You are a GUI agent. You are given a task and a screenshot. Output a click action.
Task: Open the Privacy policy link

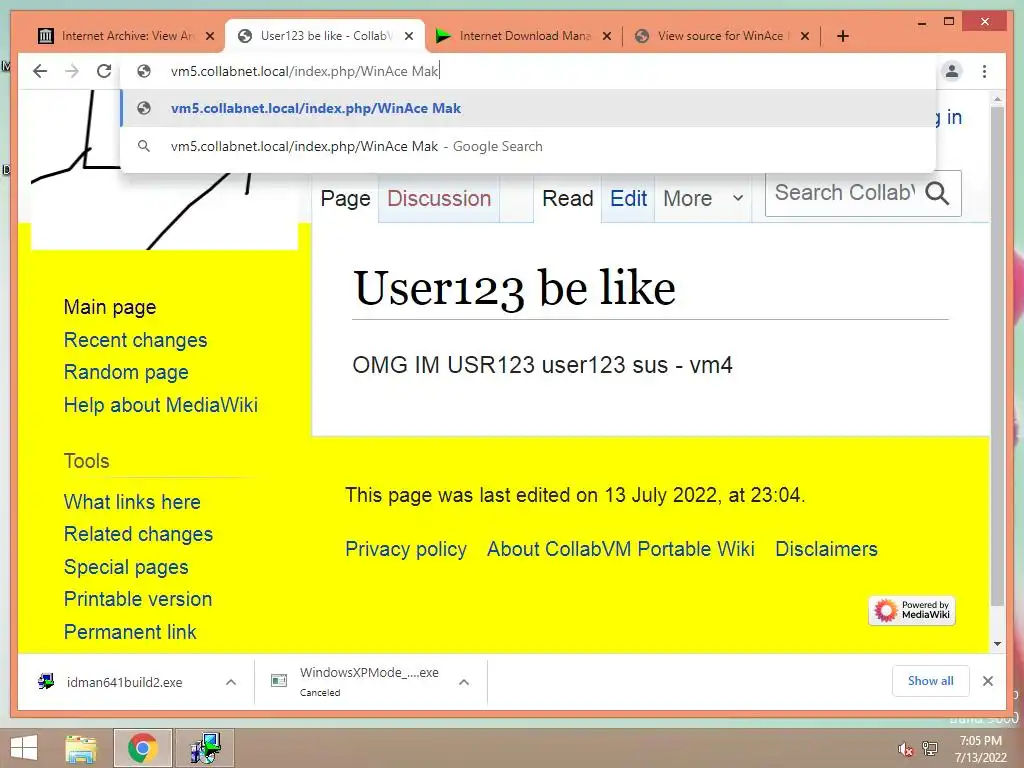(406, 549)
